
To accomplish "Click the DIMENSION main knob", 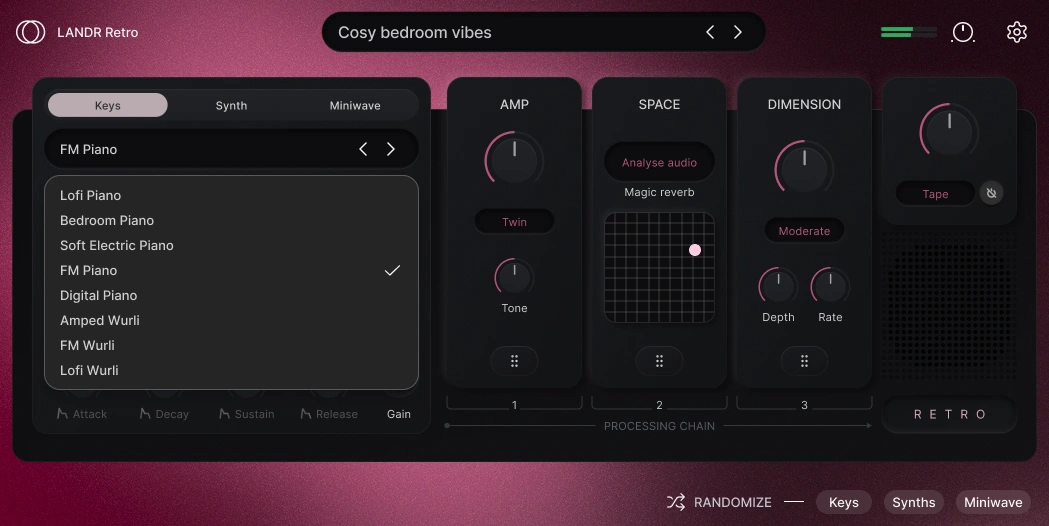I will [804, 169].
